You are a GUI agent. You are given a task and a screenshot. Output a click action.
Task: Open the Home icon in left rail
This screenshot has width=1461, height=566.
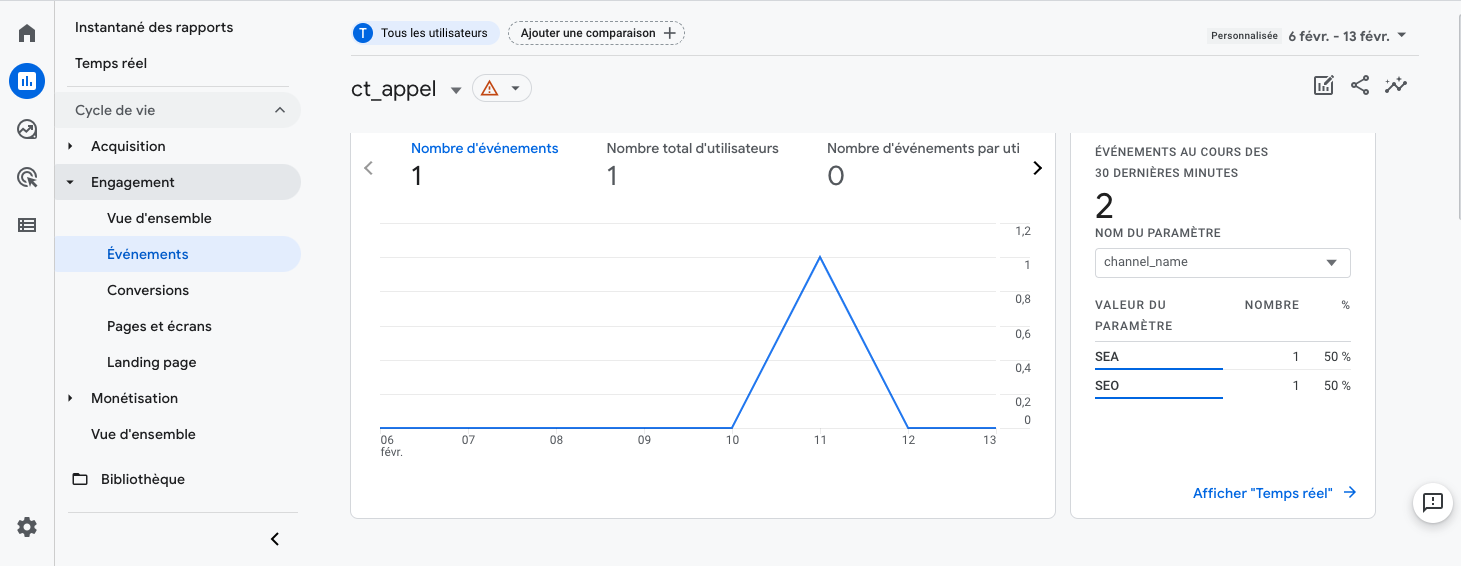pos(27,33)
